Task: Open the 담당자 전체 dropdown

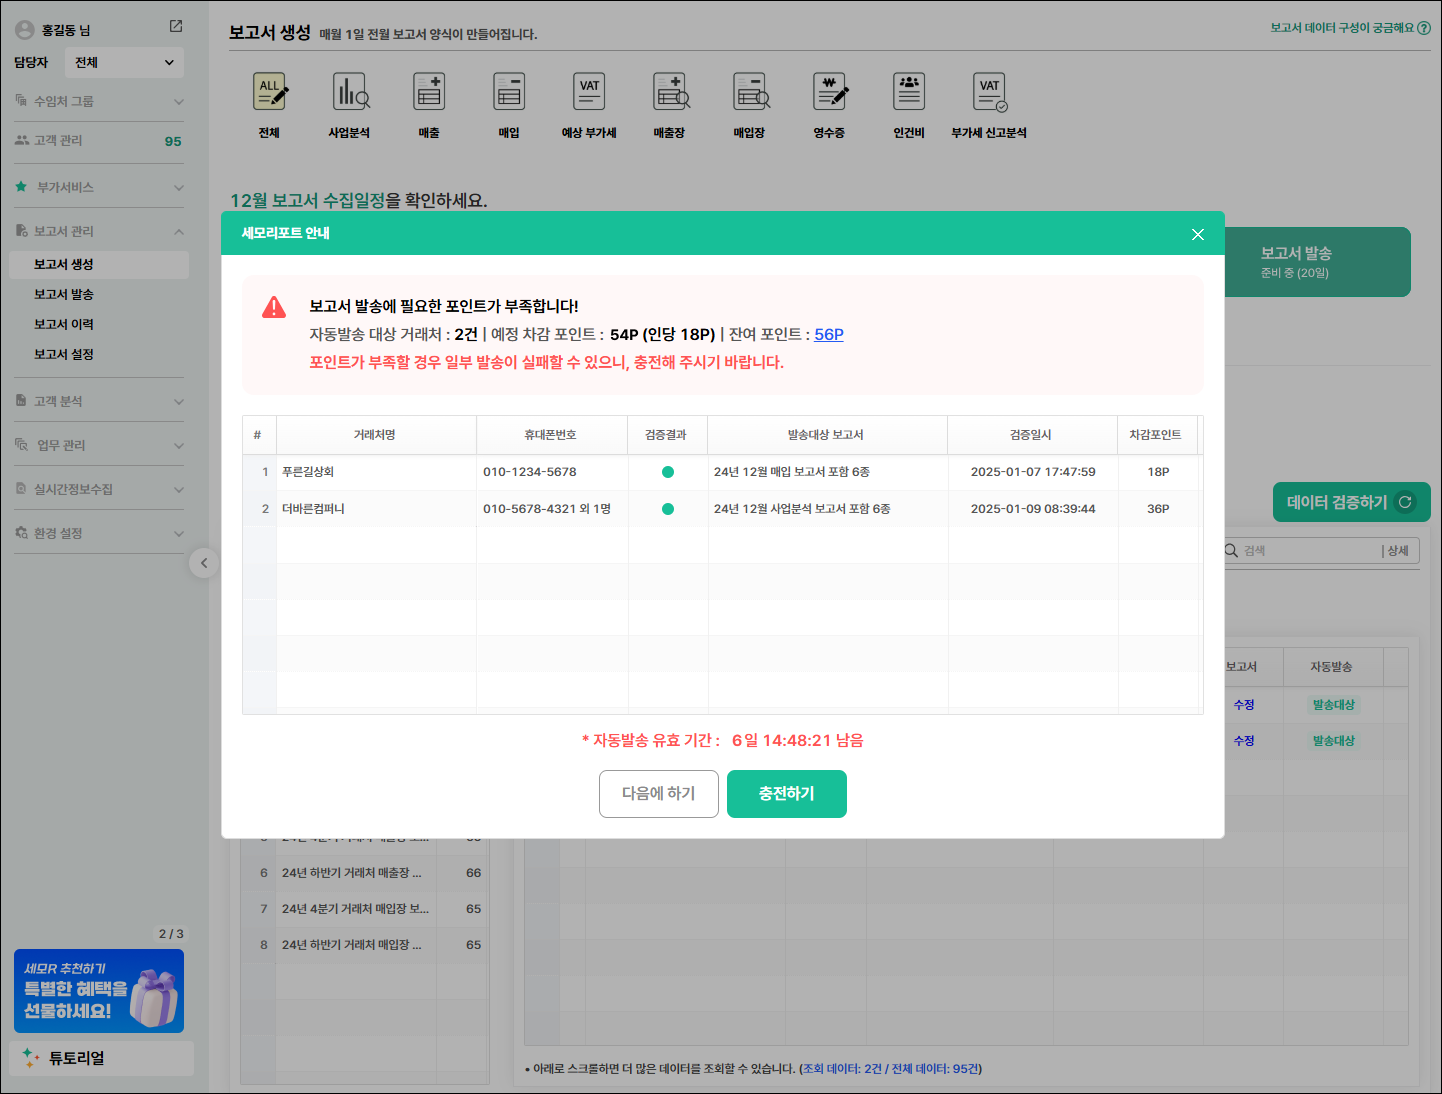Action: [x=124, y=62]
